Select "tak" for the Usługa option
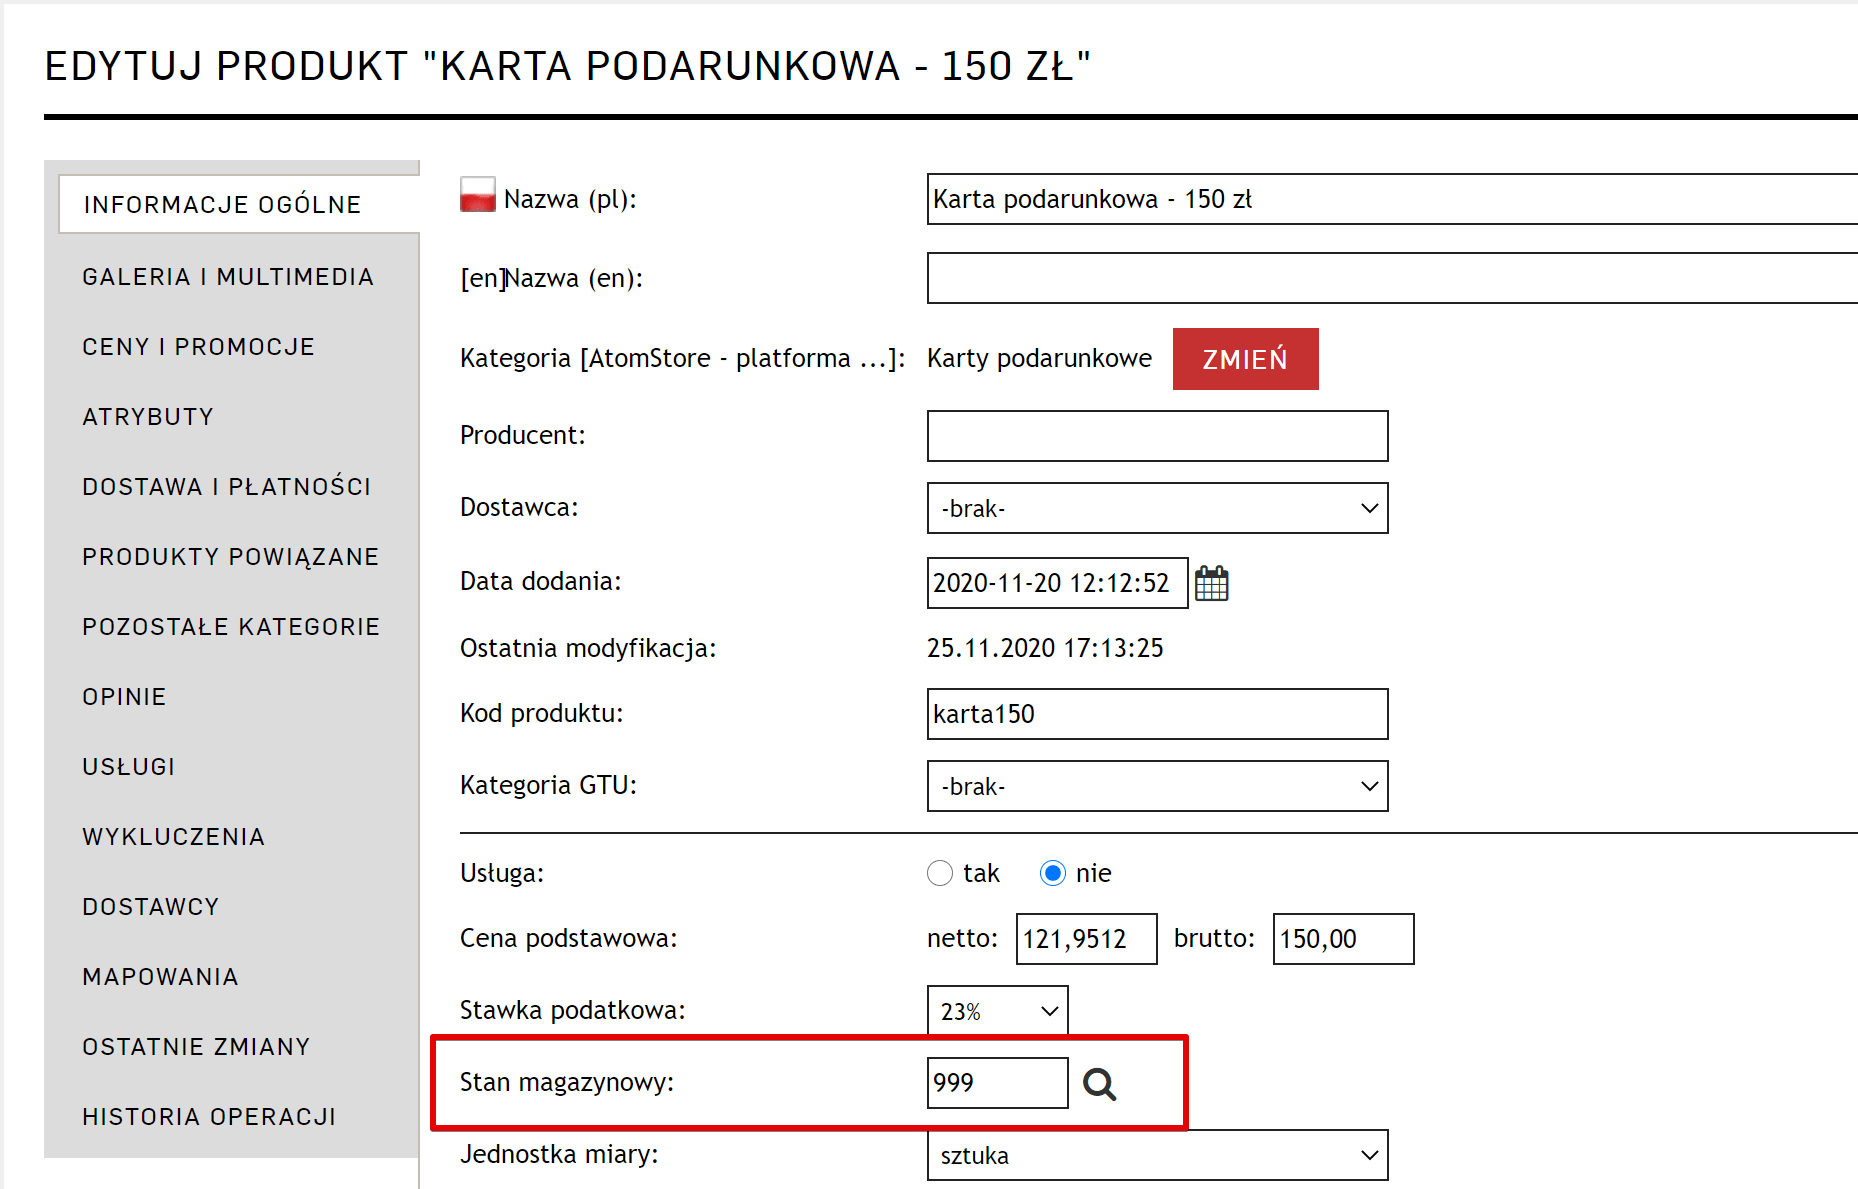 point(940,873)
